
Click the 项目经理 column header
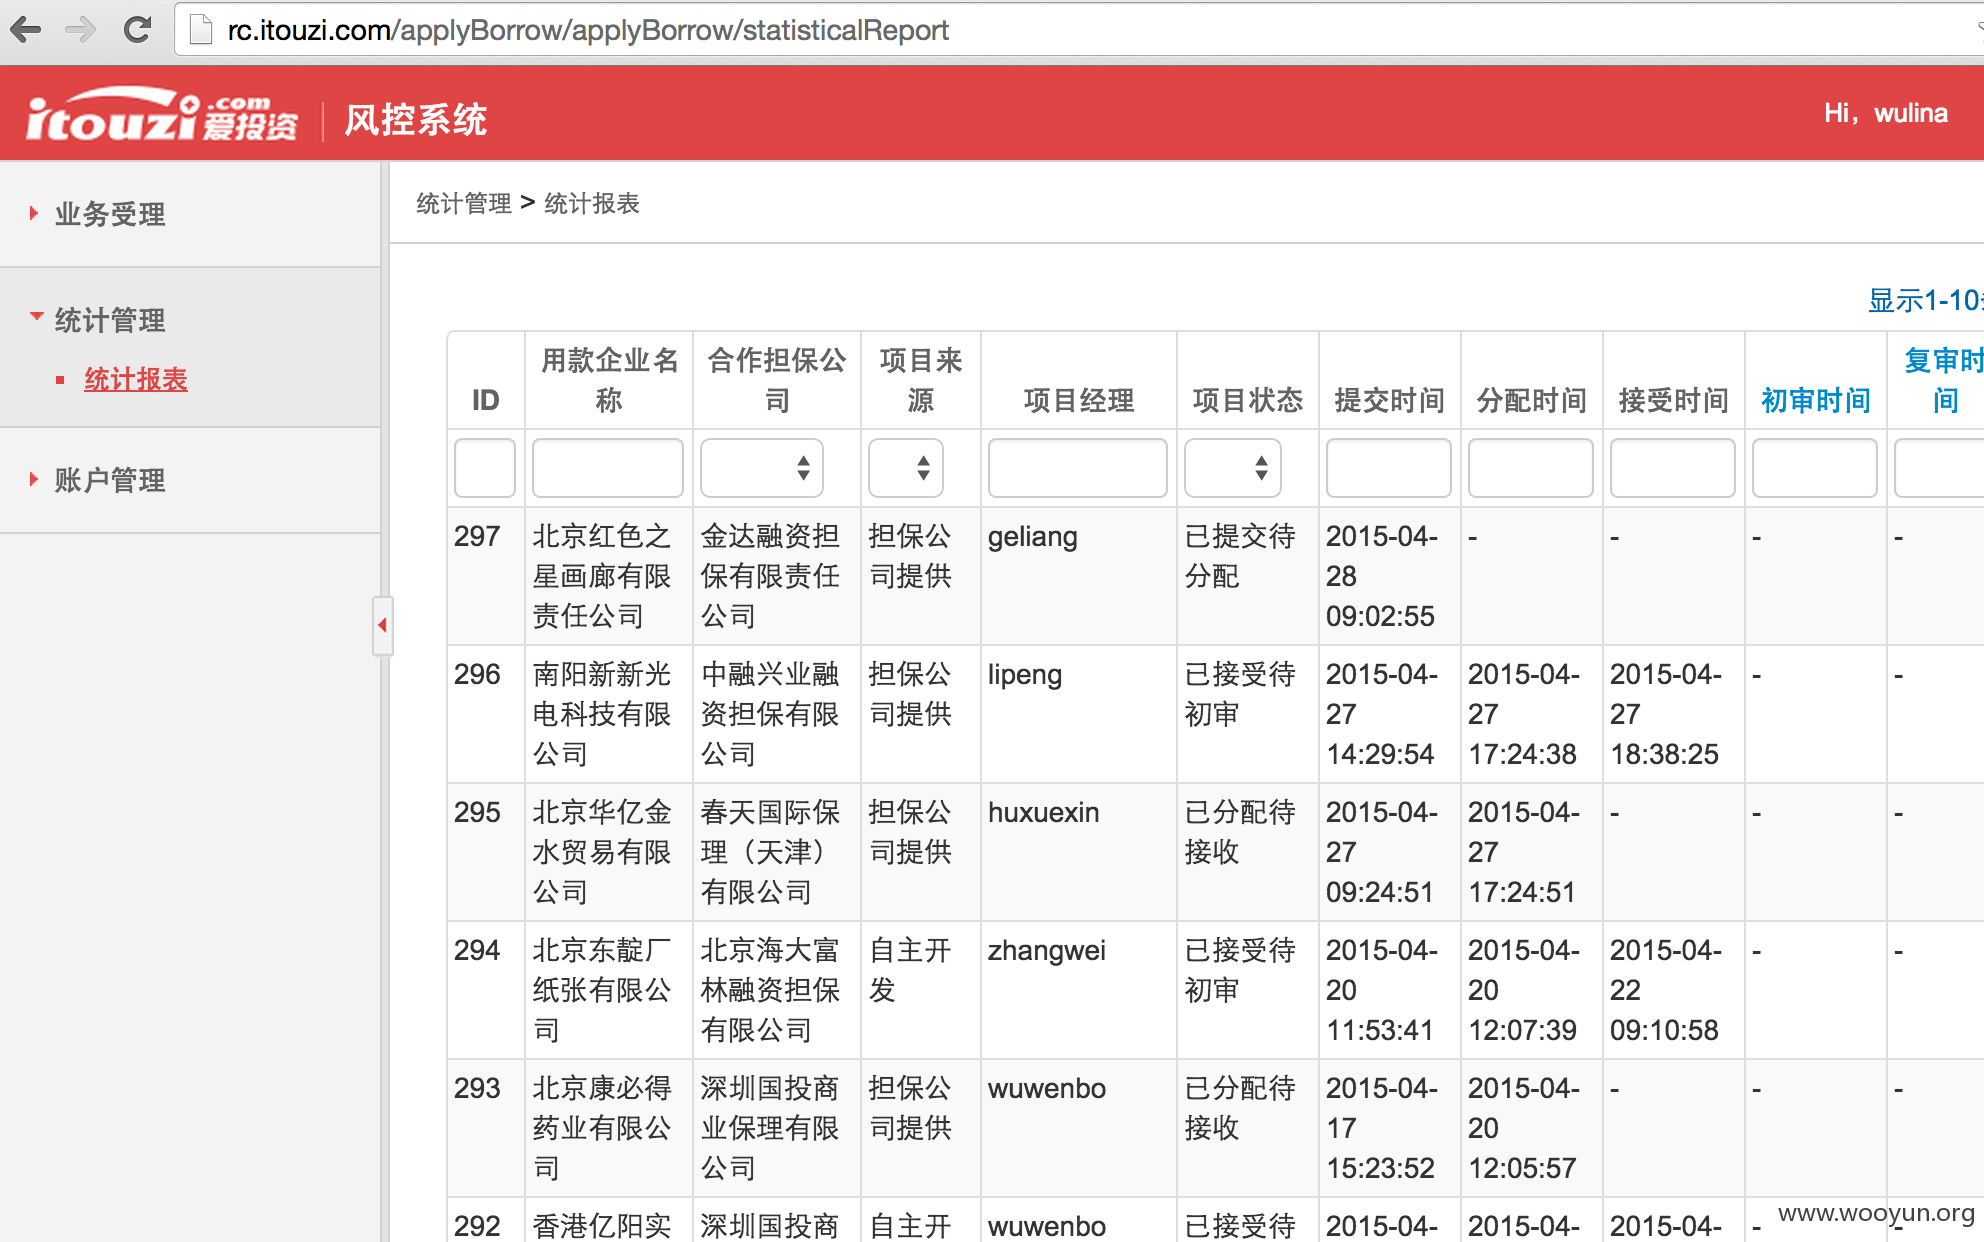(x=1079, y=401)
